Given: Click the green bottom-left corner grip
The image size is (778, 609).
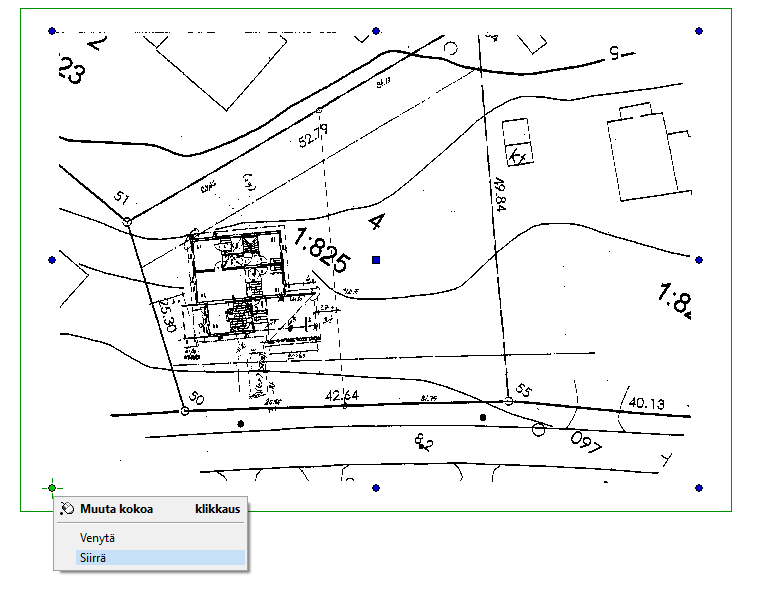Looking at the screenshot, I should coord(52,488).
